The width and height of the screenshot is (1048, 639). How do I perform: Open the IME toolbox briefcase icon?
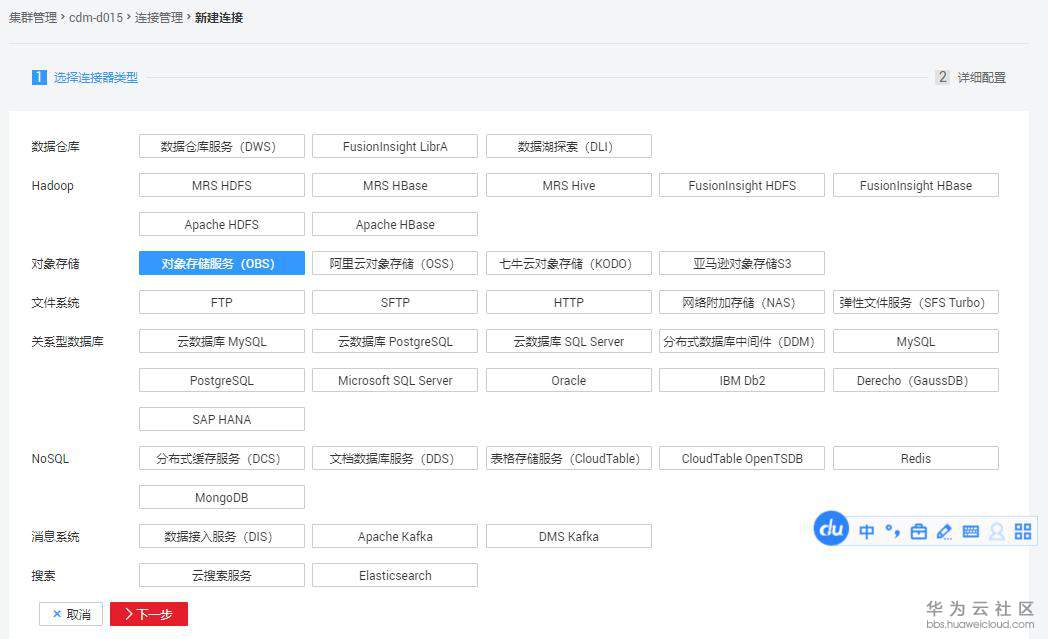pyautogui.click(x=919, y=531)
